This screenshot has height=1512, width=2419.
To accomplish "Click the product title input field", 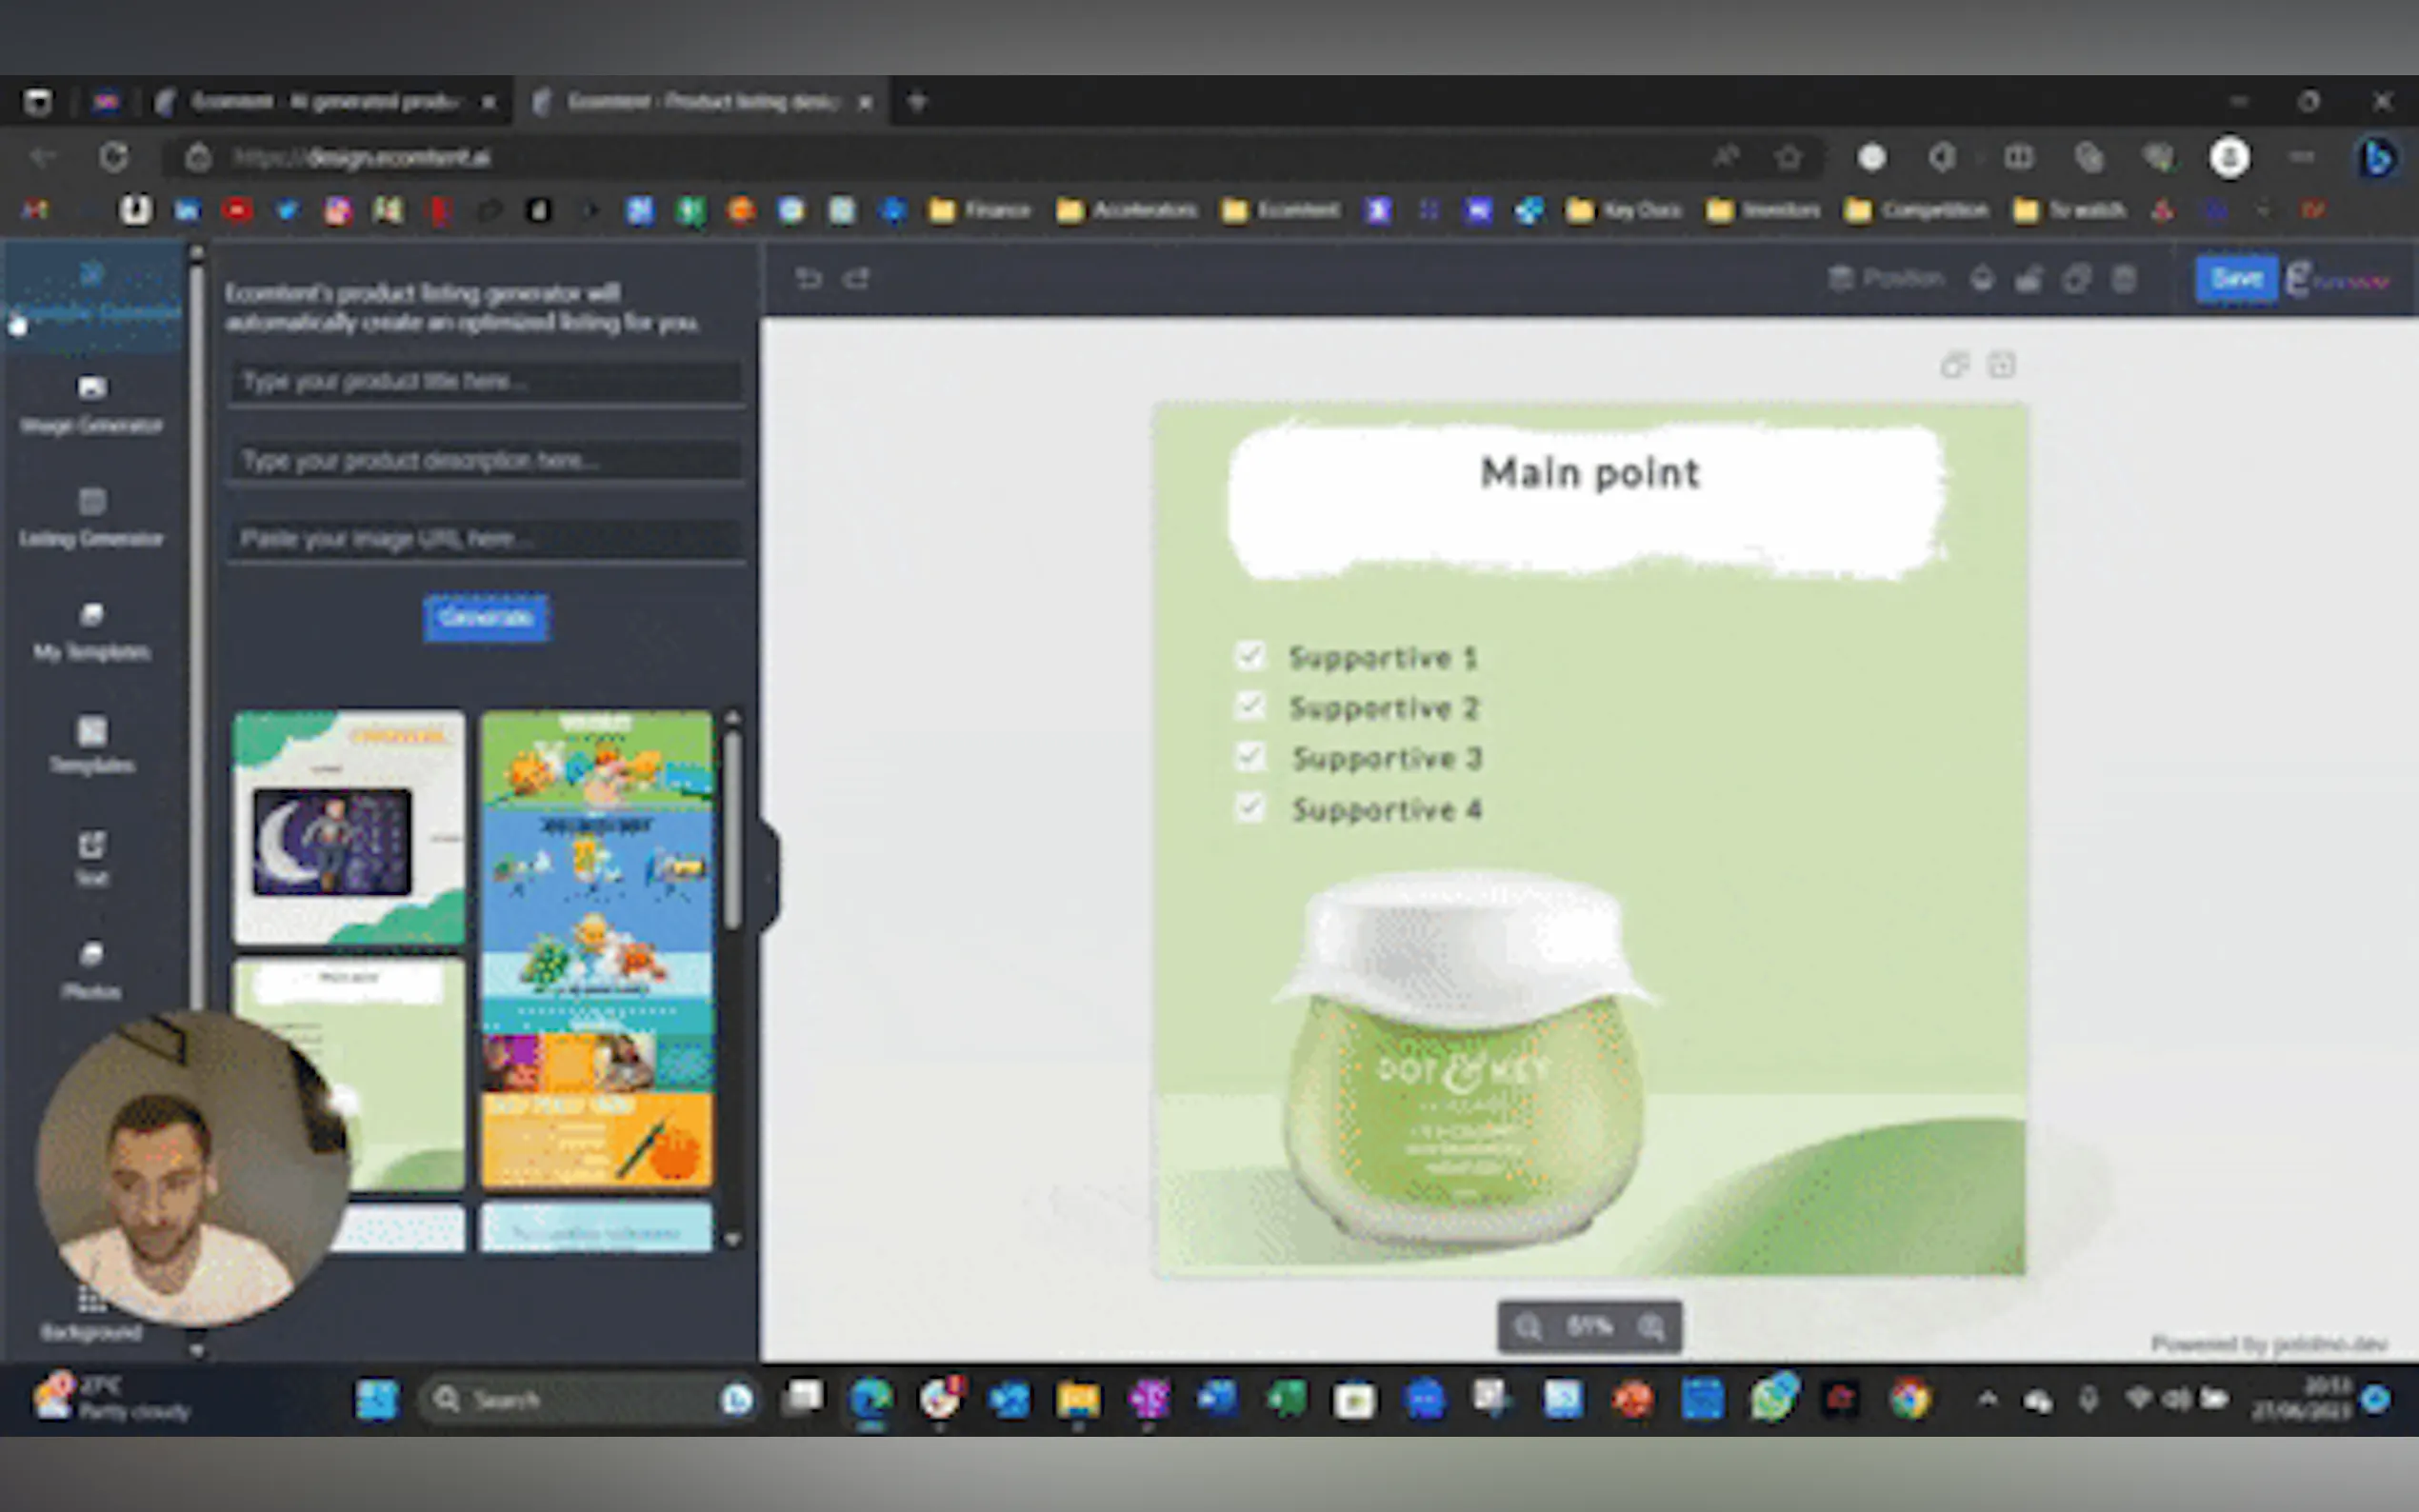I will point(486,381).
